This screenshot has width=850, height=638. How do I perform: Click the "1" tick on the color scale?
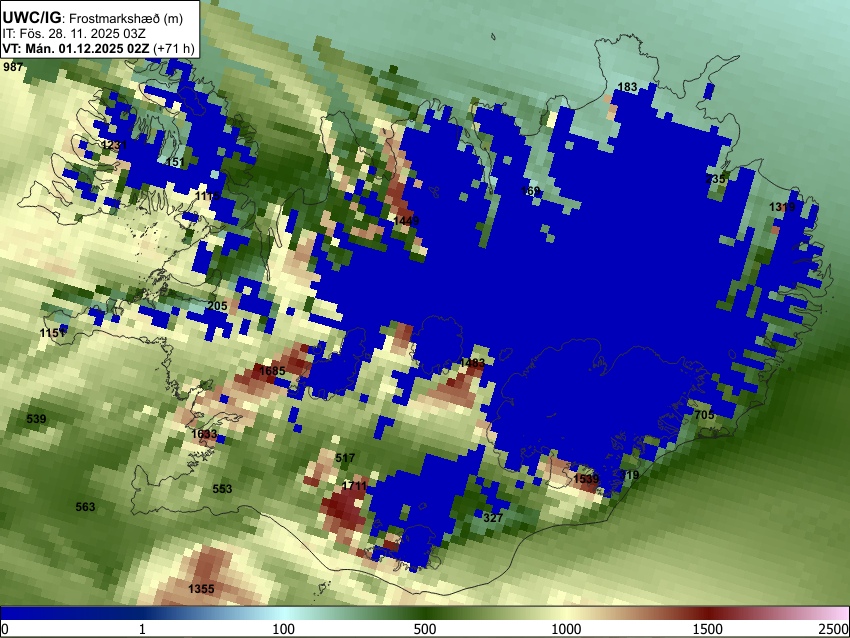point(142,629)
